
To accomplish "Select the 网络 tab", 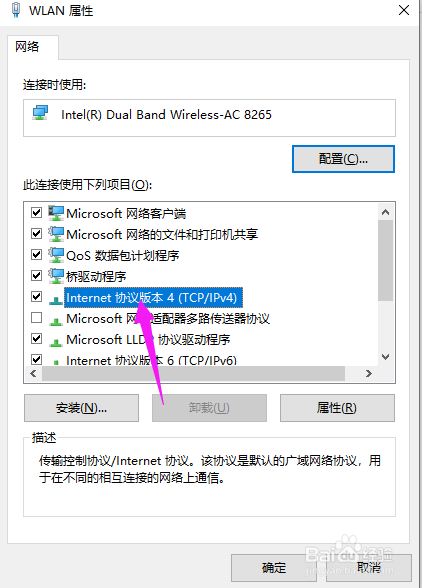I will tap(27, 46).
